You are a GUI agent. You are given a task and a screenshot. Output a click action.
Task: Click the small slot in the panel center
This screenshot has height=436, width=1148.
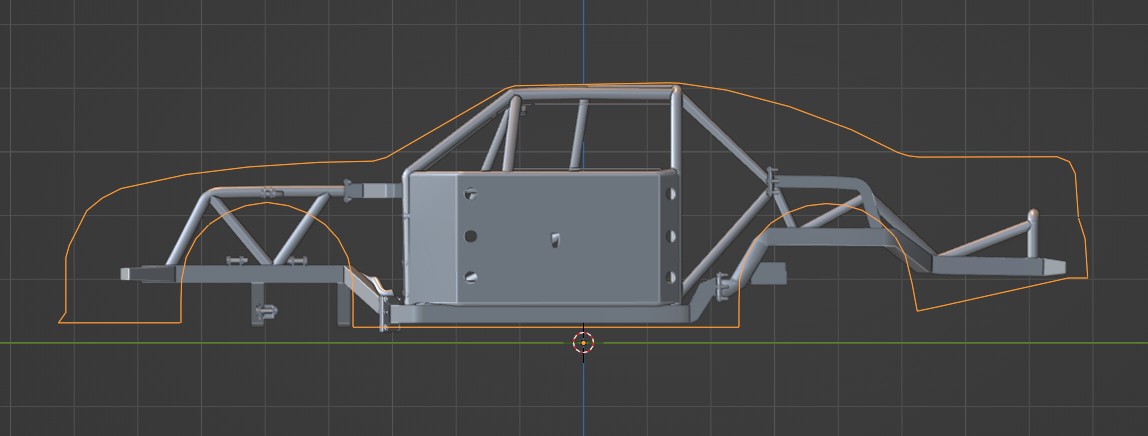point(554,239)
